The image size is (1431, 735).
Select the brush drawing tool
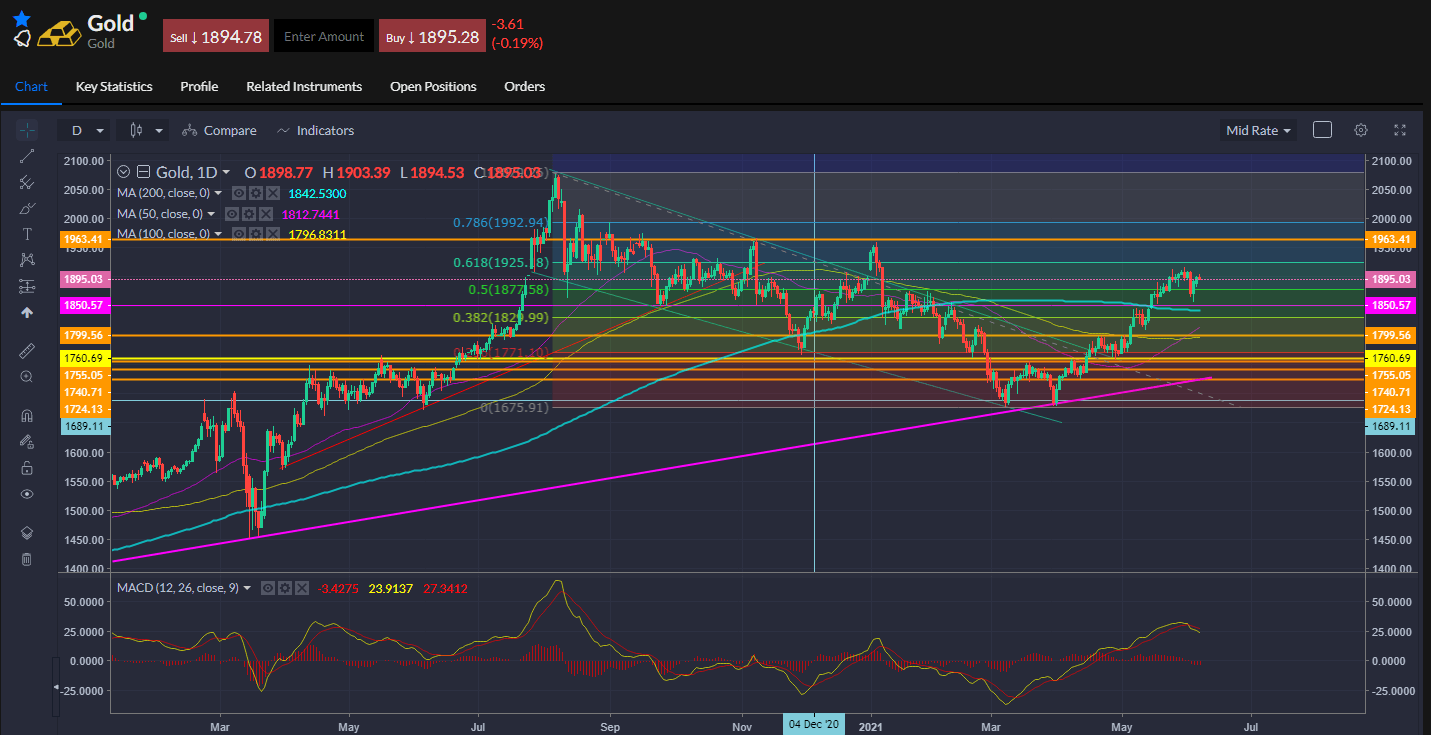coord(27,208)
